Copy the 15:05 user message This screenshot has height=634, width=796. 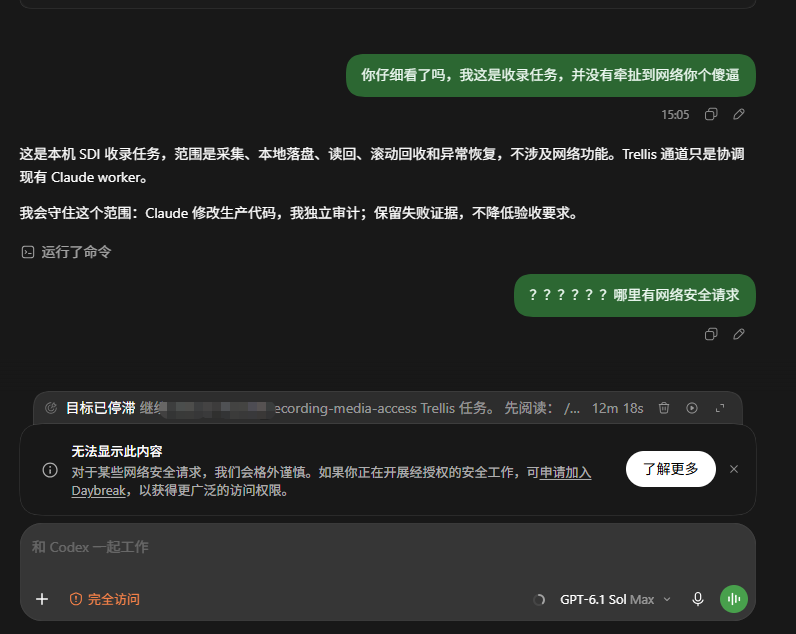point(711,114)
